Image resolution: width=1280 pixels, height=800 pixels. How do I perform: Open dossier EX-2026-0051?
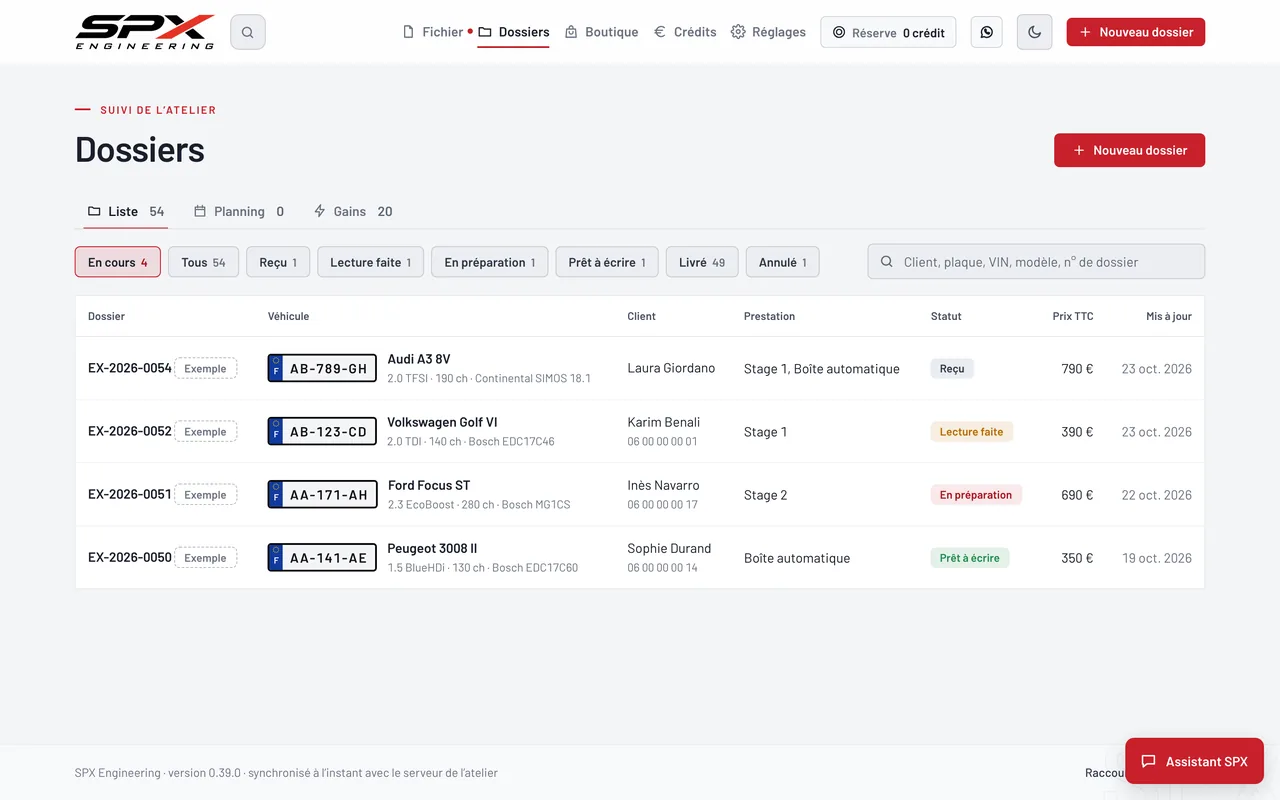click(x=130, y=494)
